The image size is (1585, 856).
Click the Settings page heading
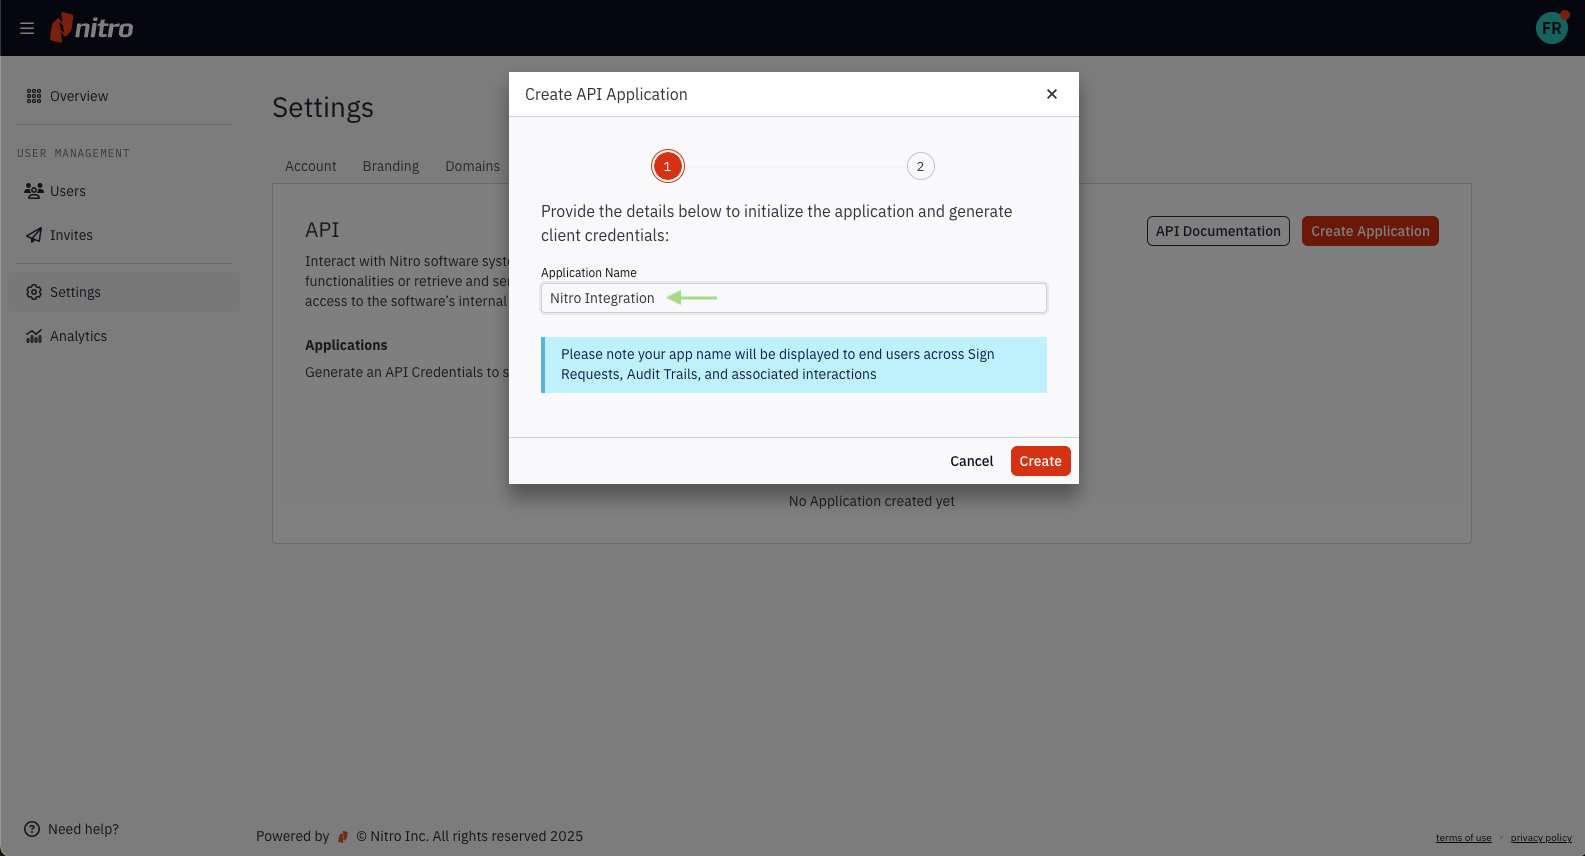[323, 108]
